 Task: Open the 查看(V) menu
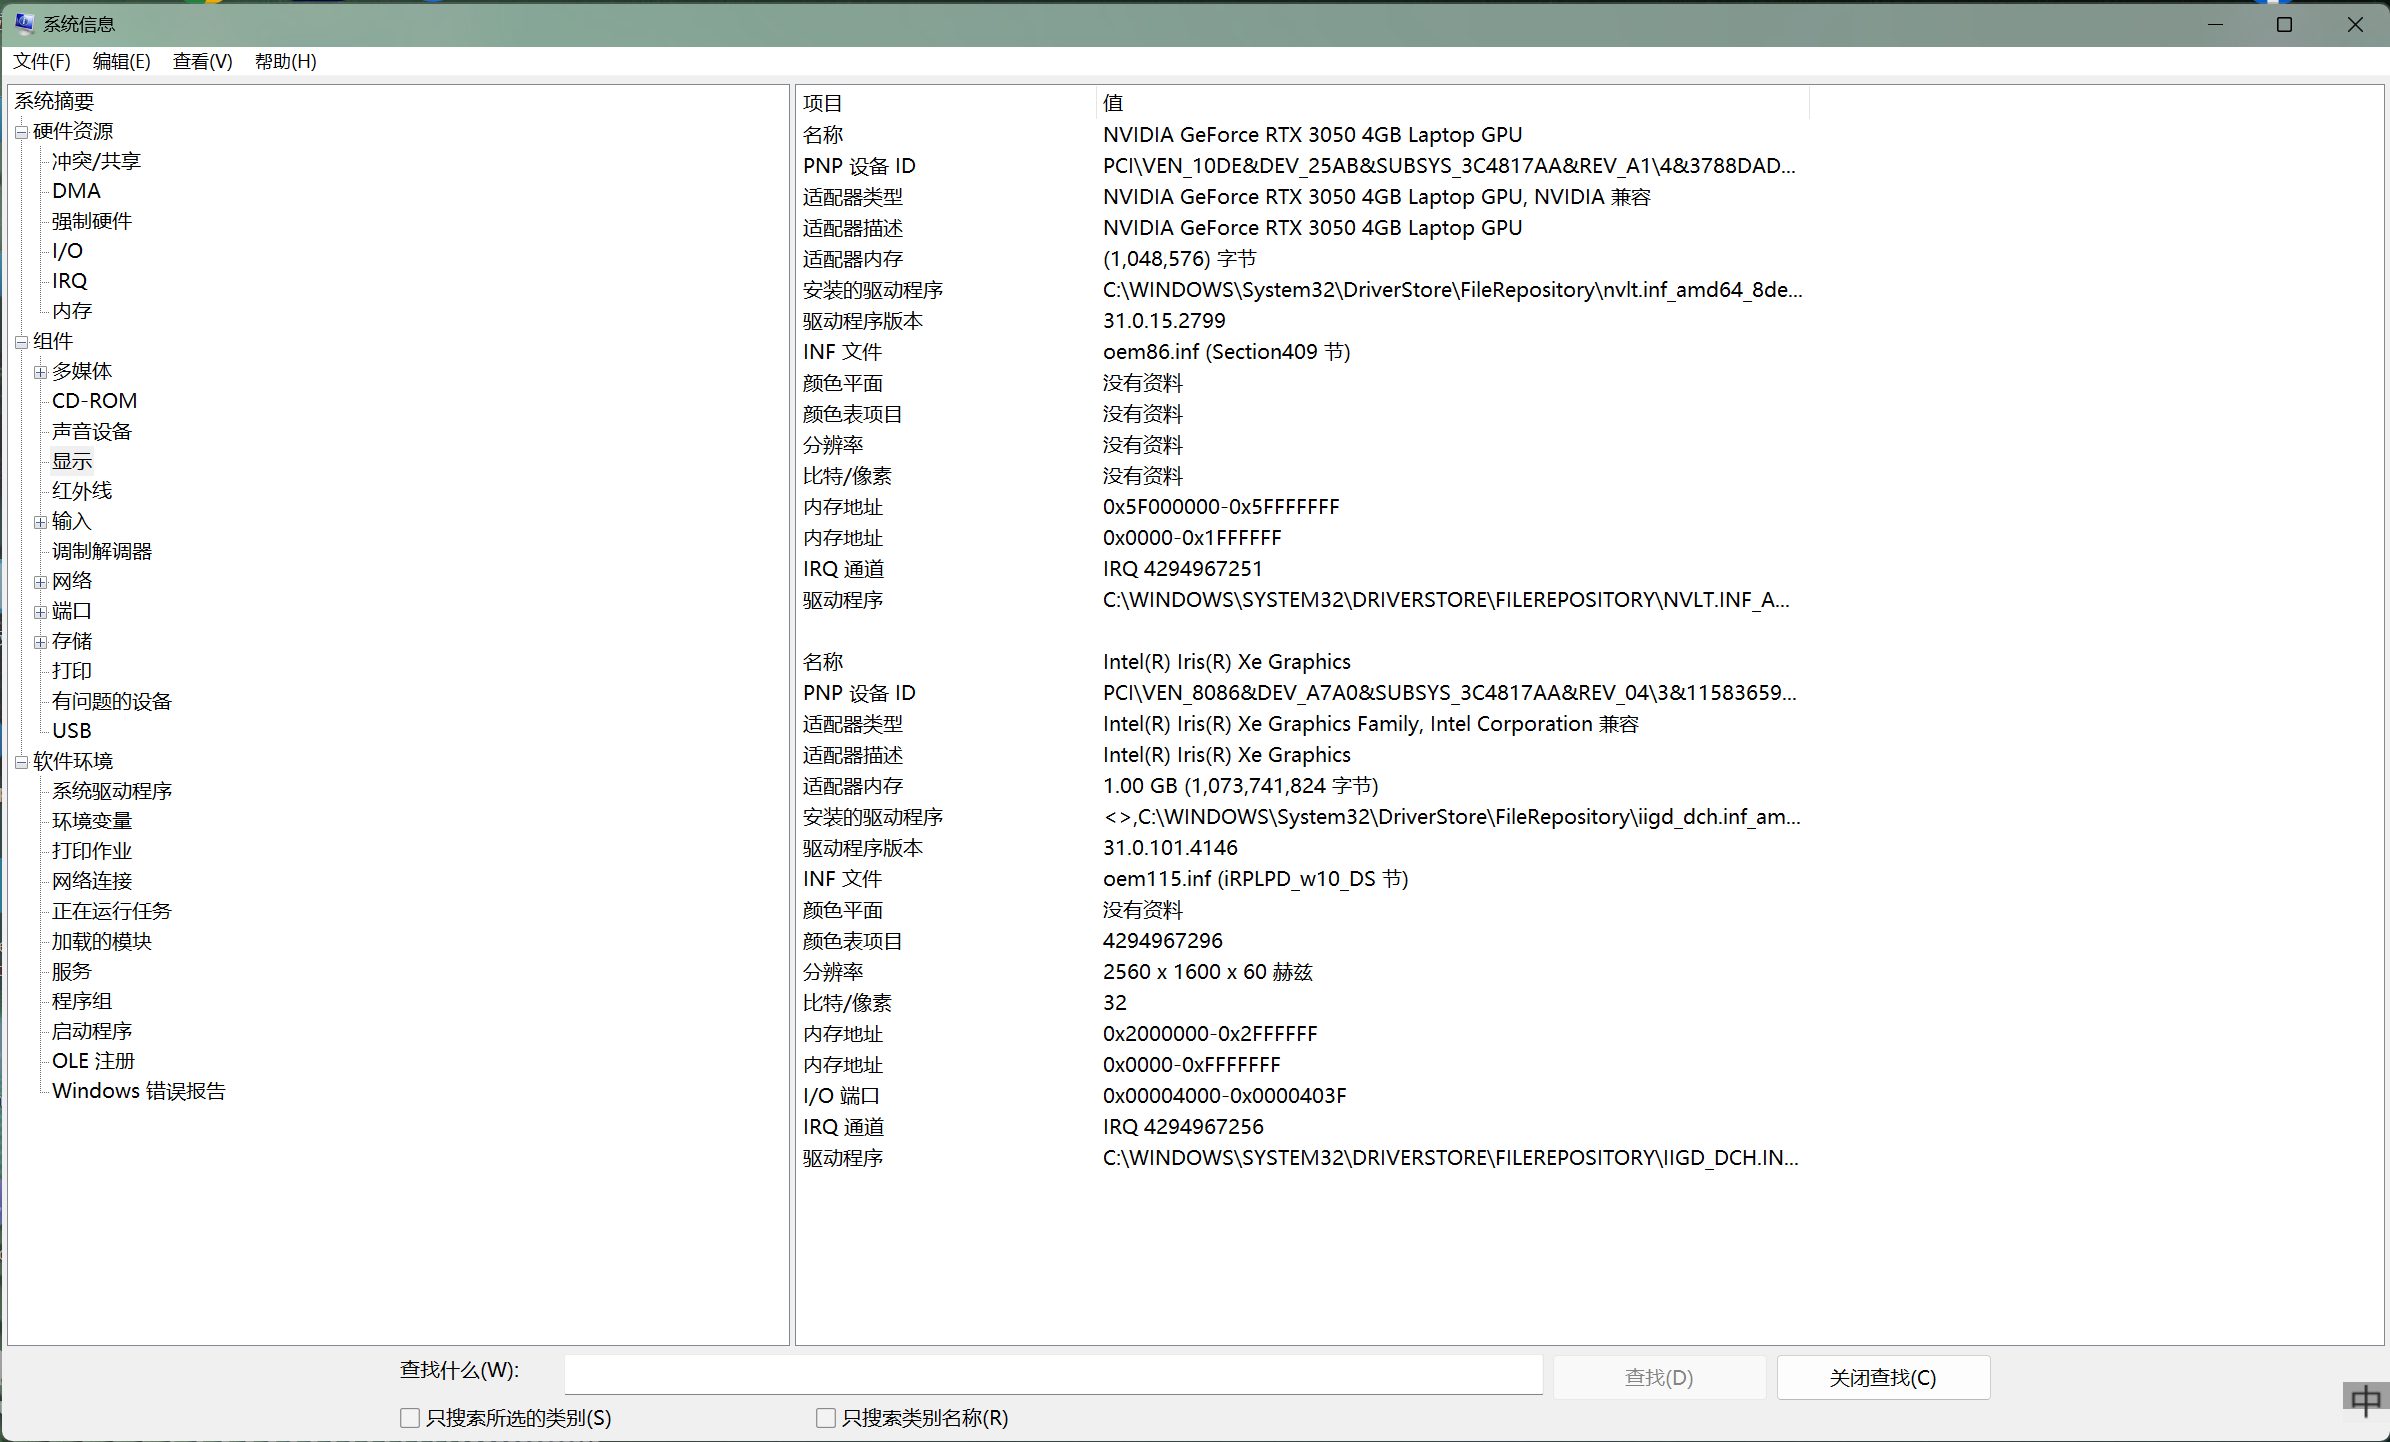click(203, 61)
